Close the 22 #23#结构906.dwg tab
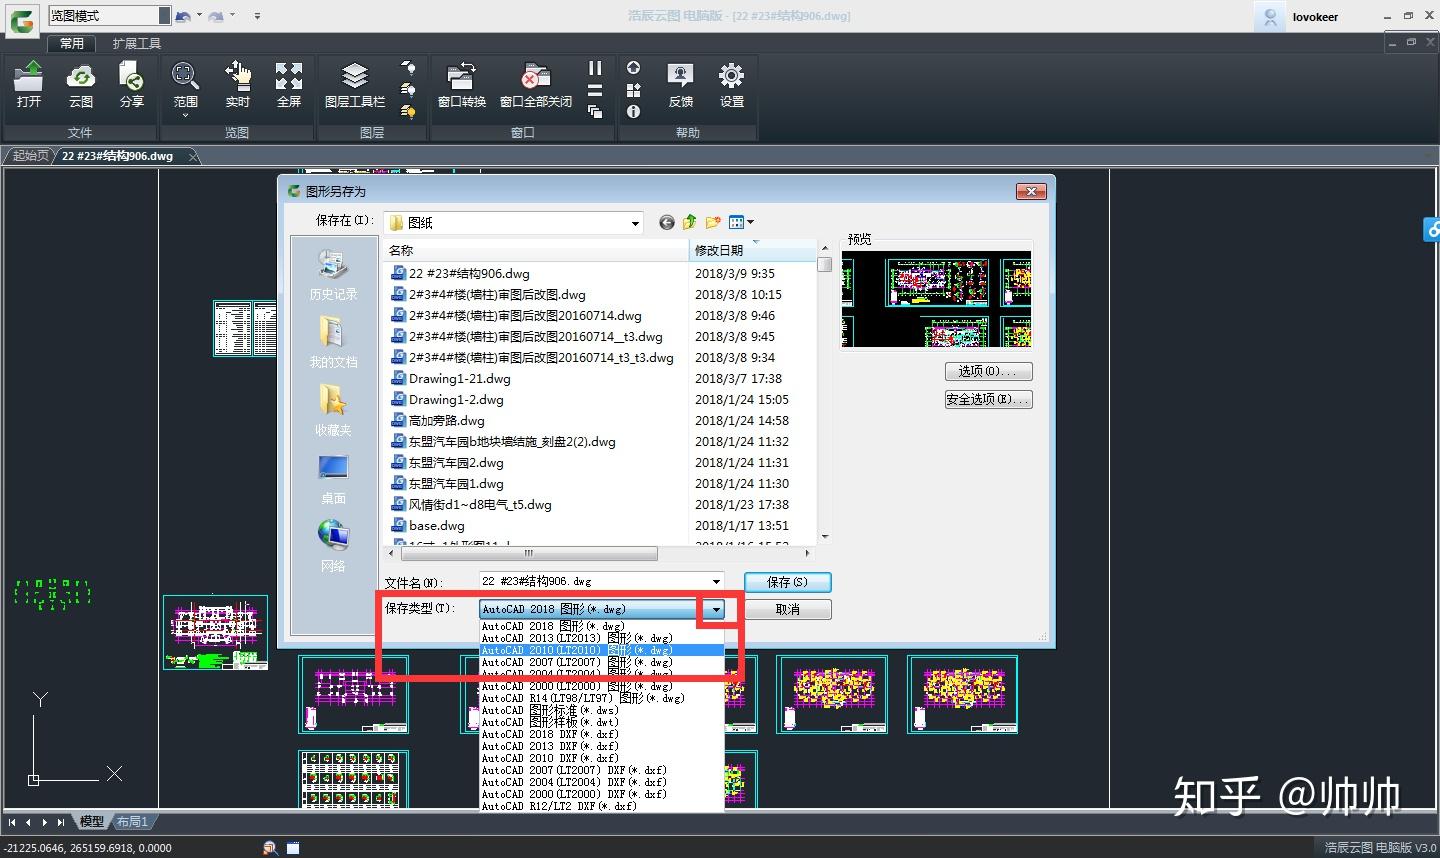 pyautogui.click(x=193, y=157)
